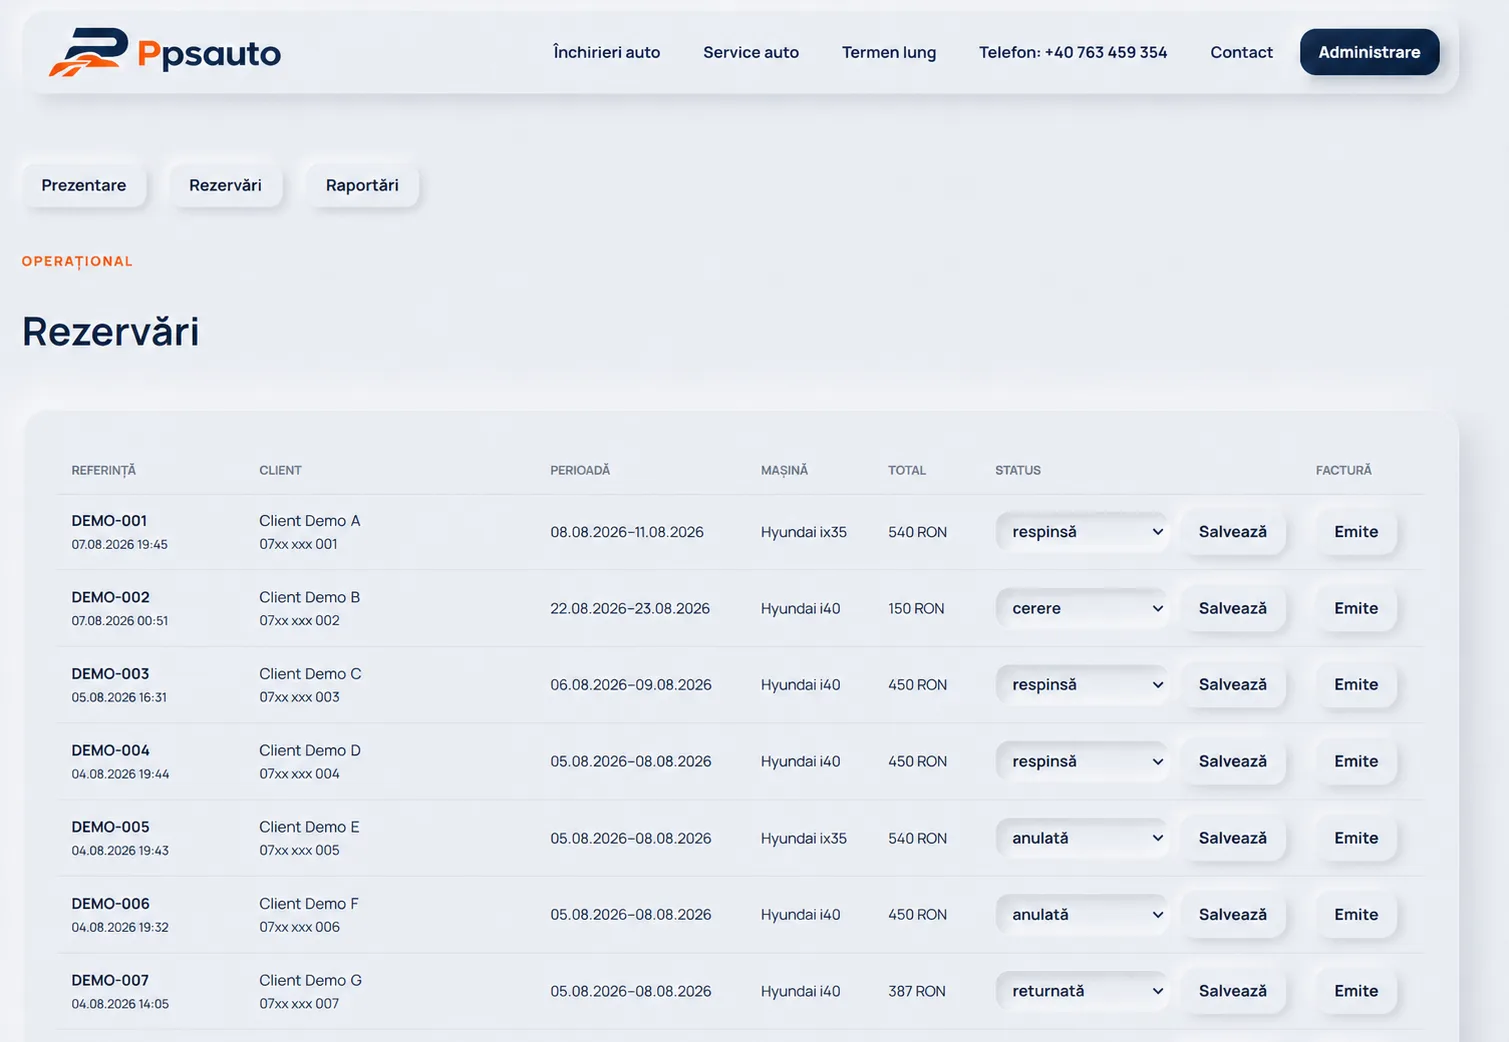
Task: Open the cerere status dropdown for DEMO-002
Action: (x=1082, y=608)
